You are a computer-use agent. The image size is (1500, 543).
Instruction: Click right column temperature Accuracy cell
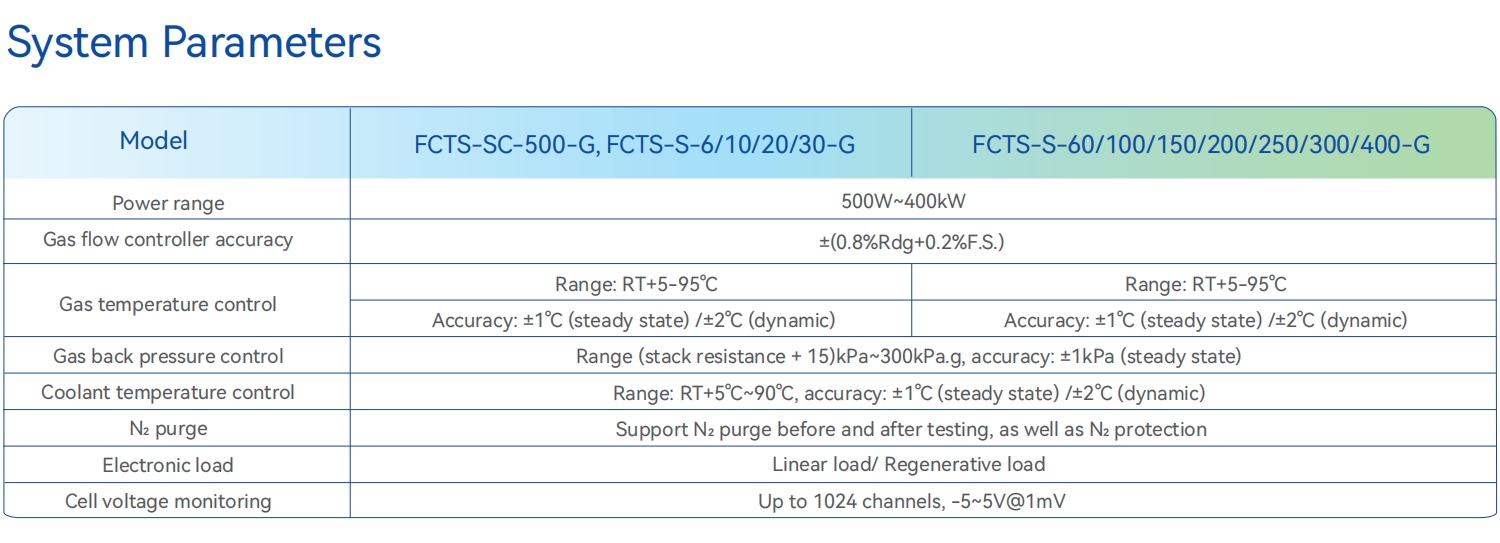pos(1204,320)
